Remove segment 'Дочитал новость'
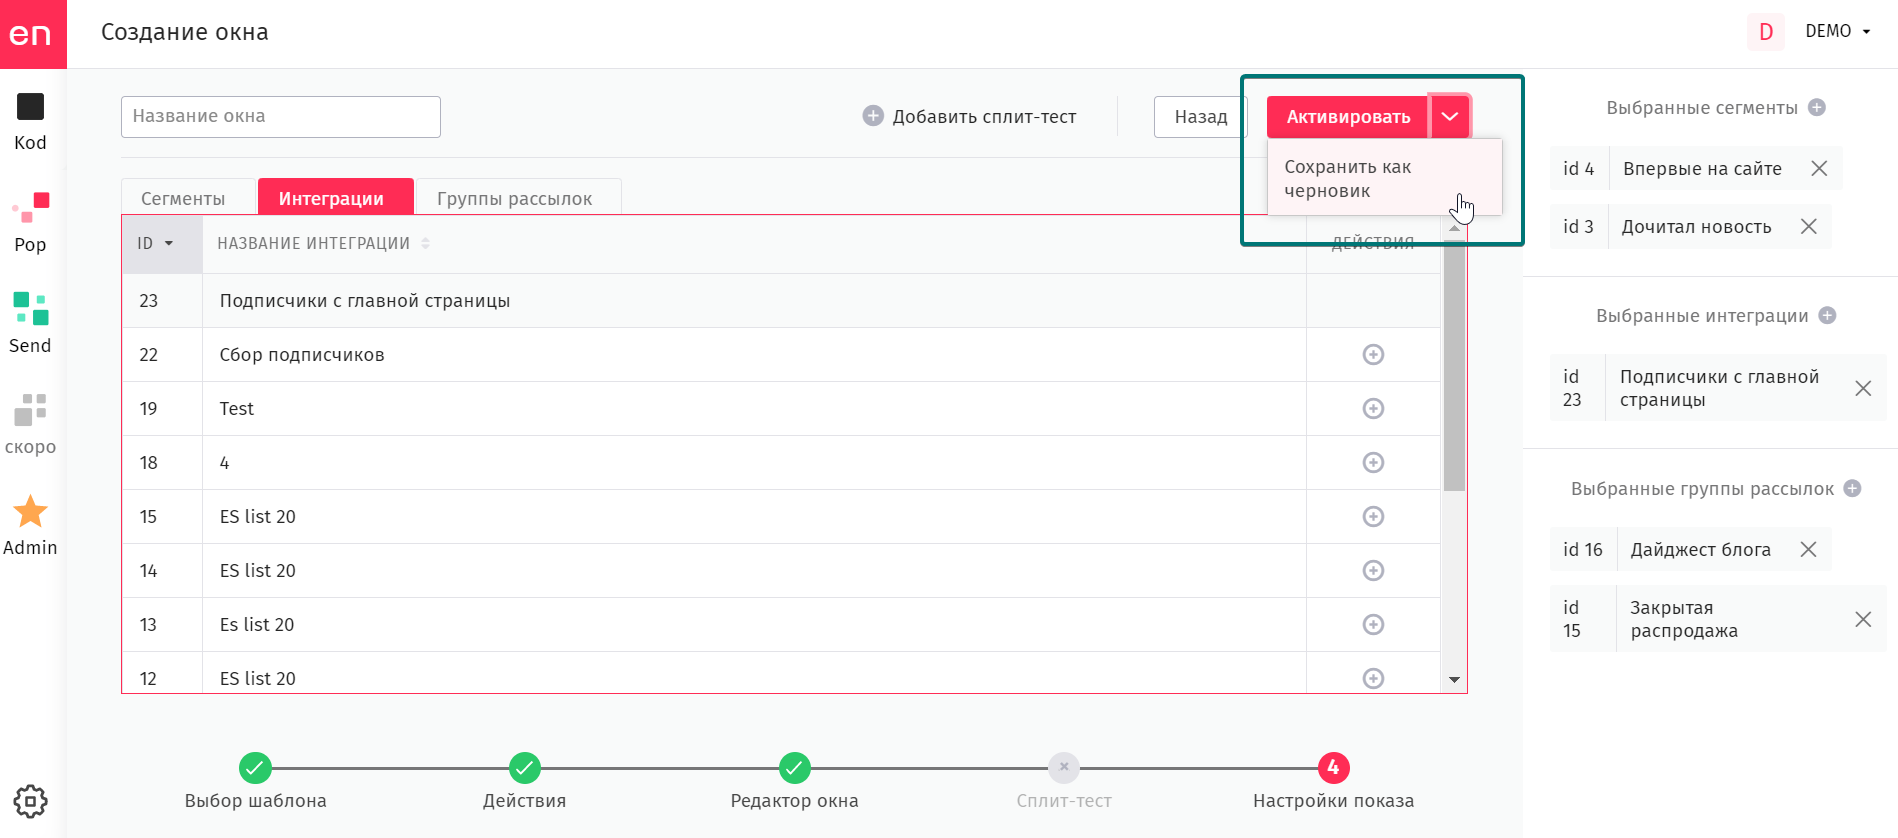 coord(1808,227)
